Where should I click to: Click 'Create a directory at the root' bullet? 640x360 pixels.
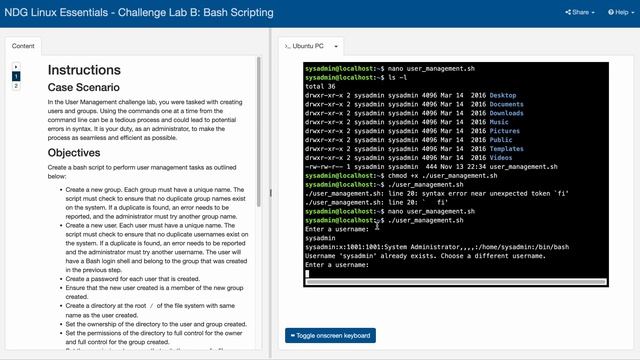point(150,310)
